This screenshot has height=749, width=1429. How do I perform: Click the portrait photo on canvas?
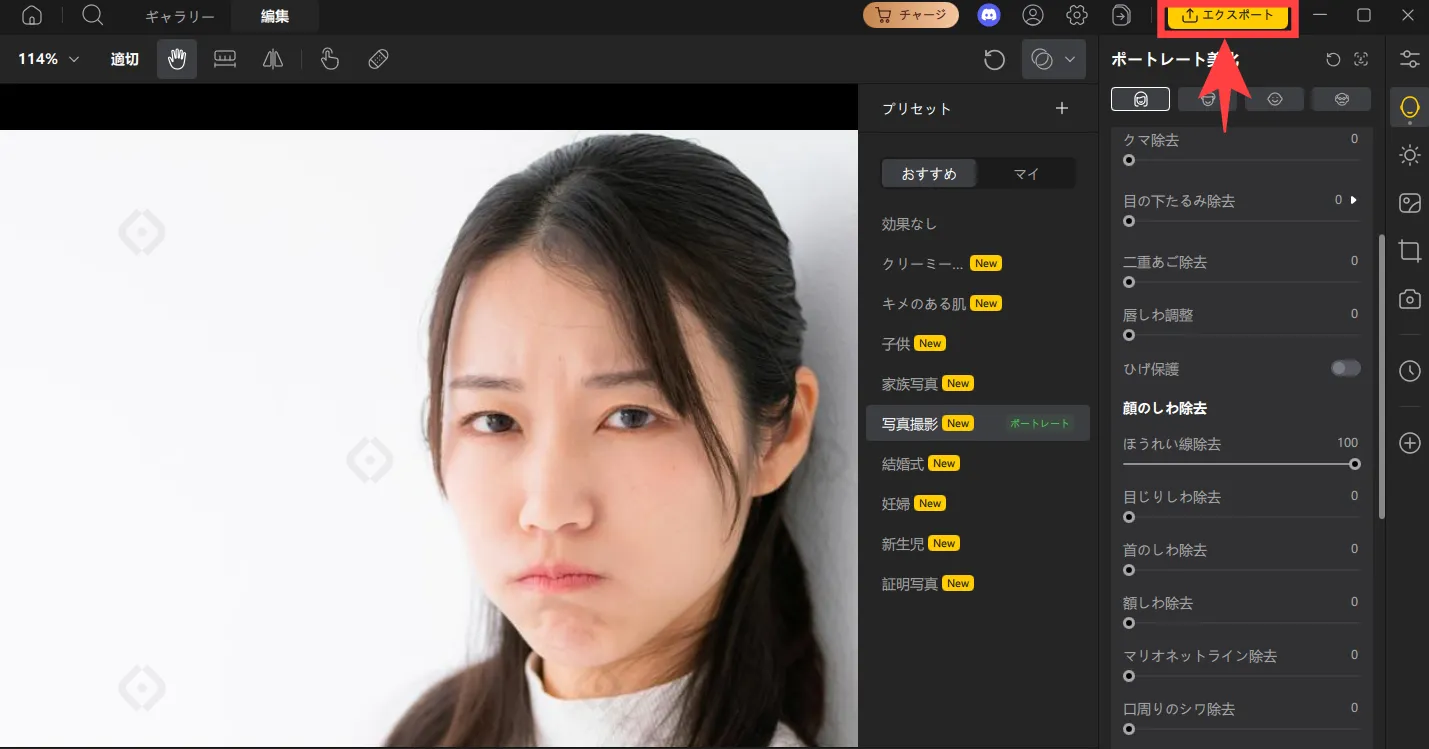coord(429,438)
